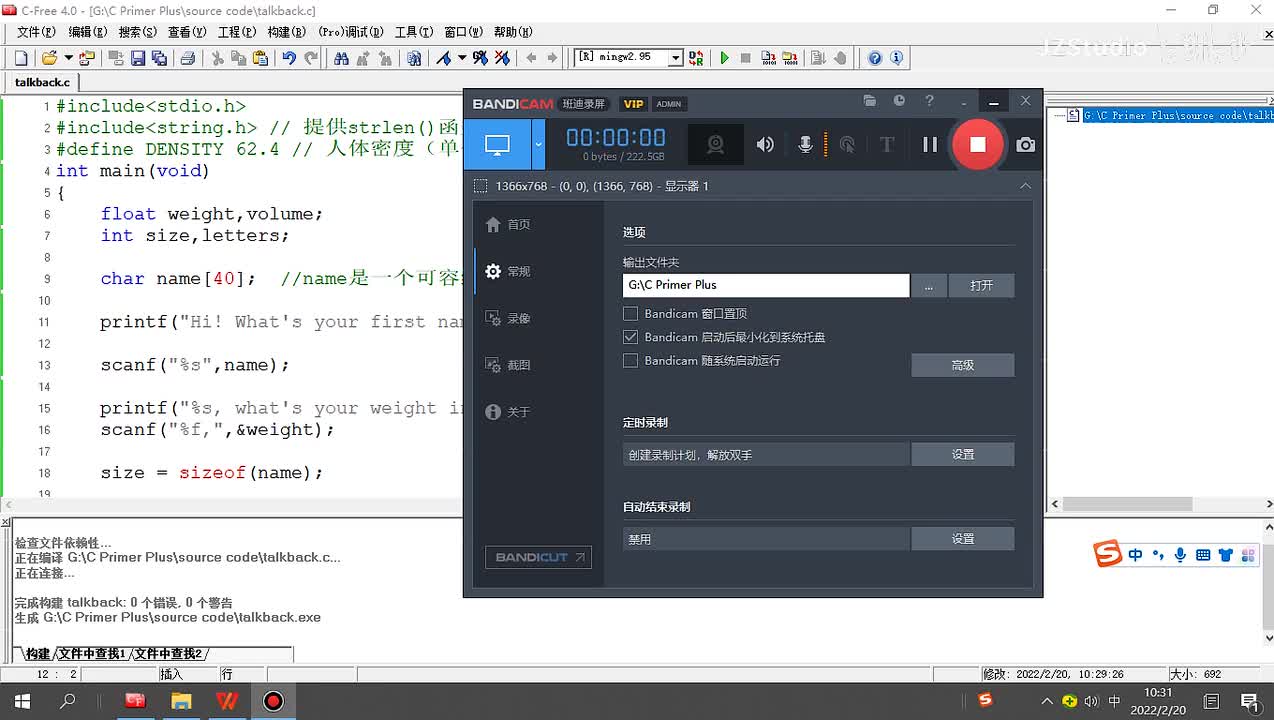Click the Open folder icon in C-Free toolbar
Screen dimensions: 1274x720
pyautogui.click(x=49, y=58)
